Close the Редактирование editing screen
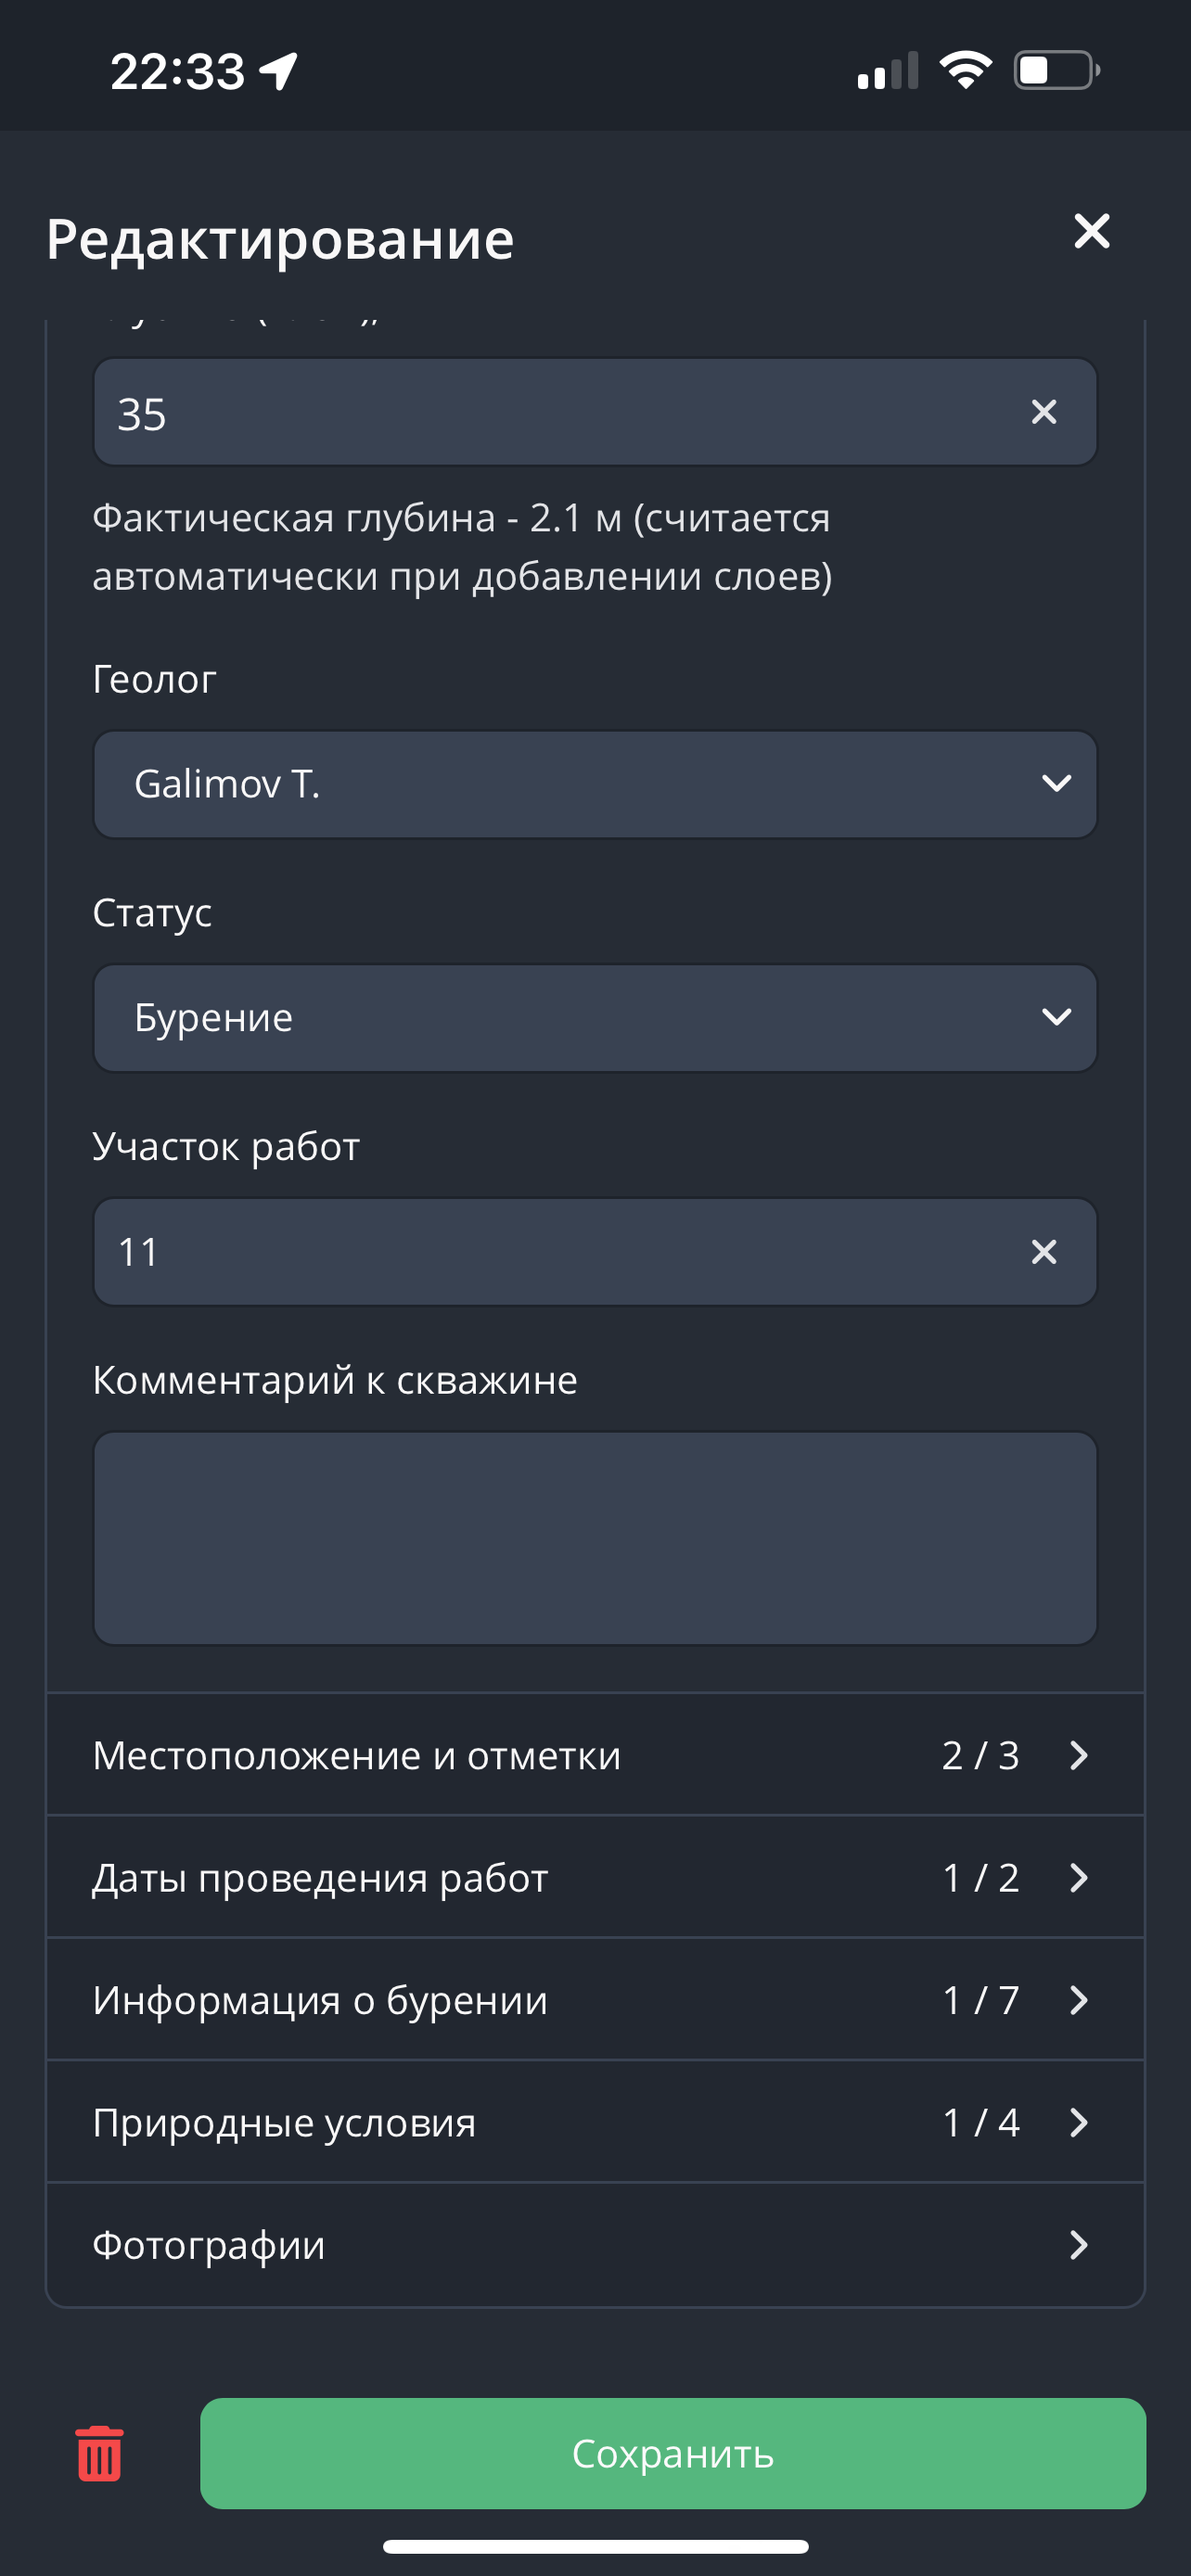1191x2576 pixels. point(1091,231)
